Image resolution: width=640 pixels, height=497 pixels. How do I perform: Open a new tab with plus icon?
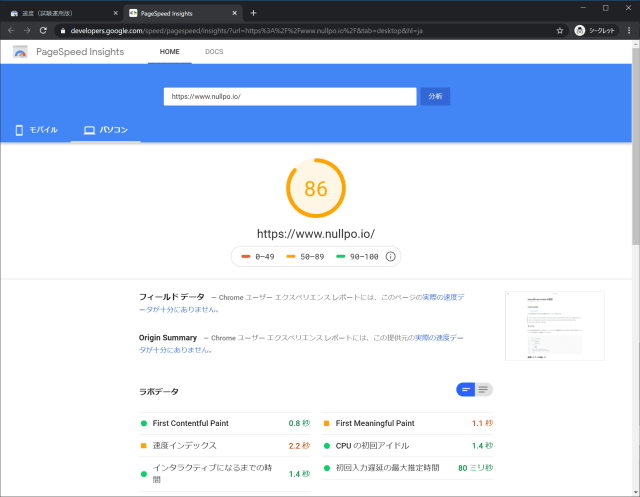253,13
